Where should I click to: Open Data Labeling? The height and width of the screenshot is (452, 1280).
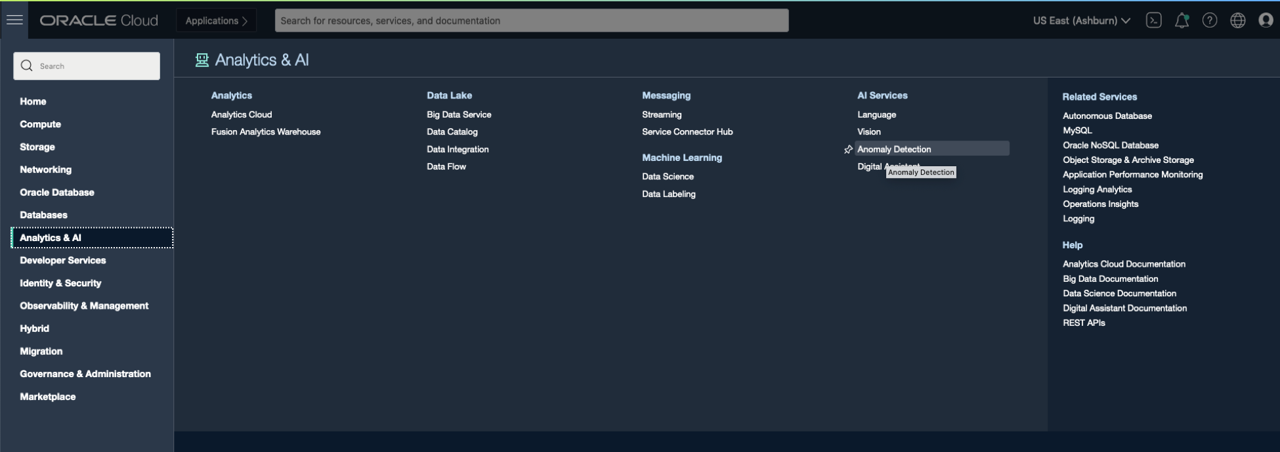669,194
